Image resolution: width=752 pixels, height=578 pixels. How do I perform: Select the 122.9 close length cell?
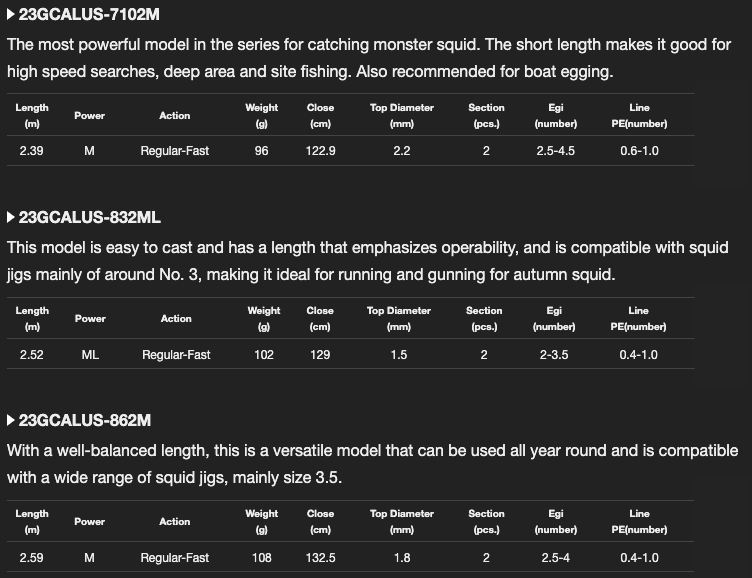tap(321, 151)
